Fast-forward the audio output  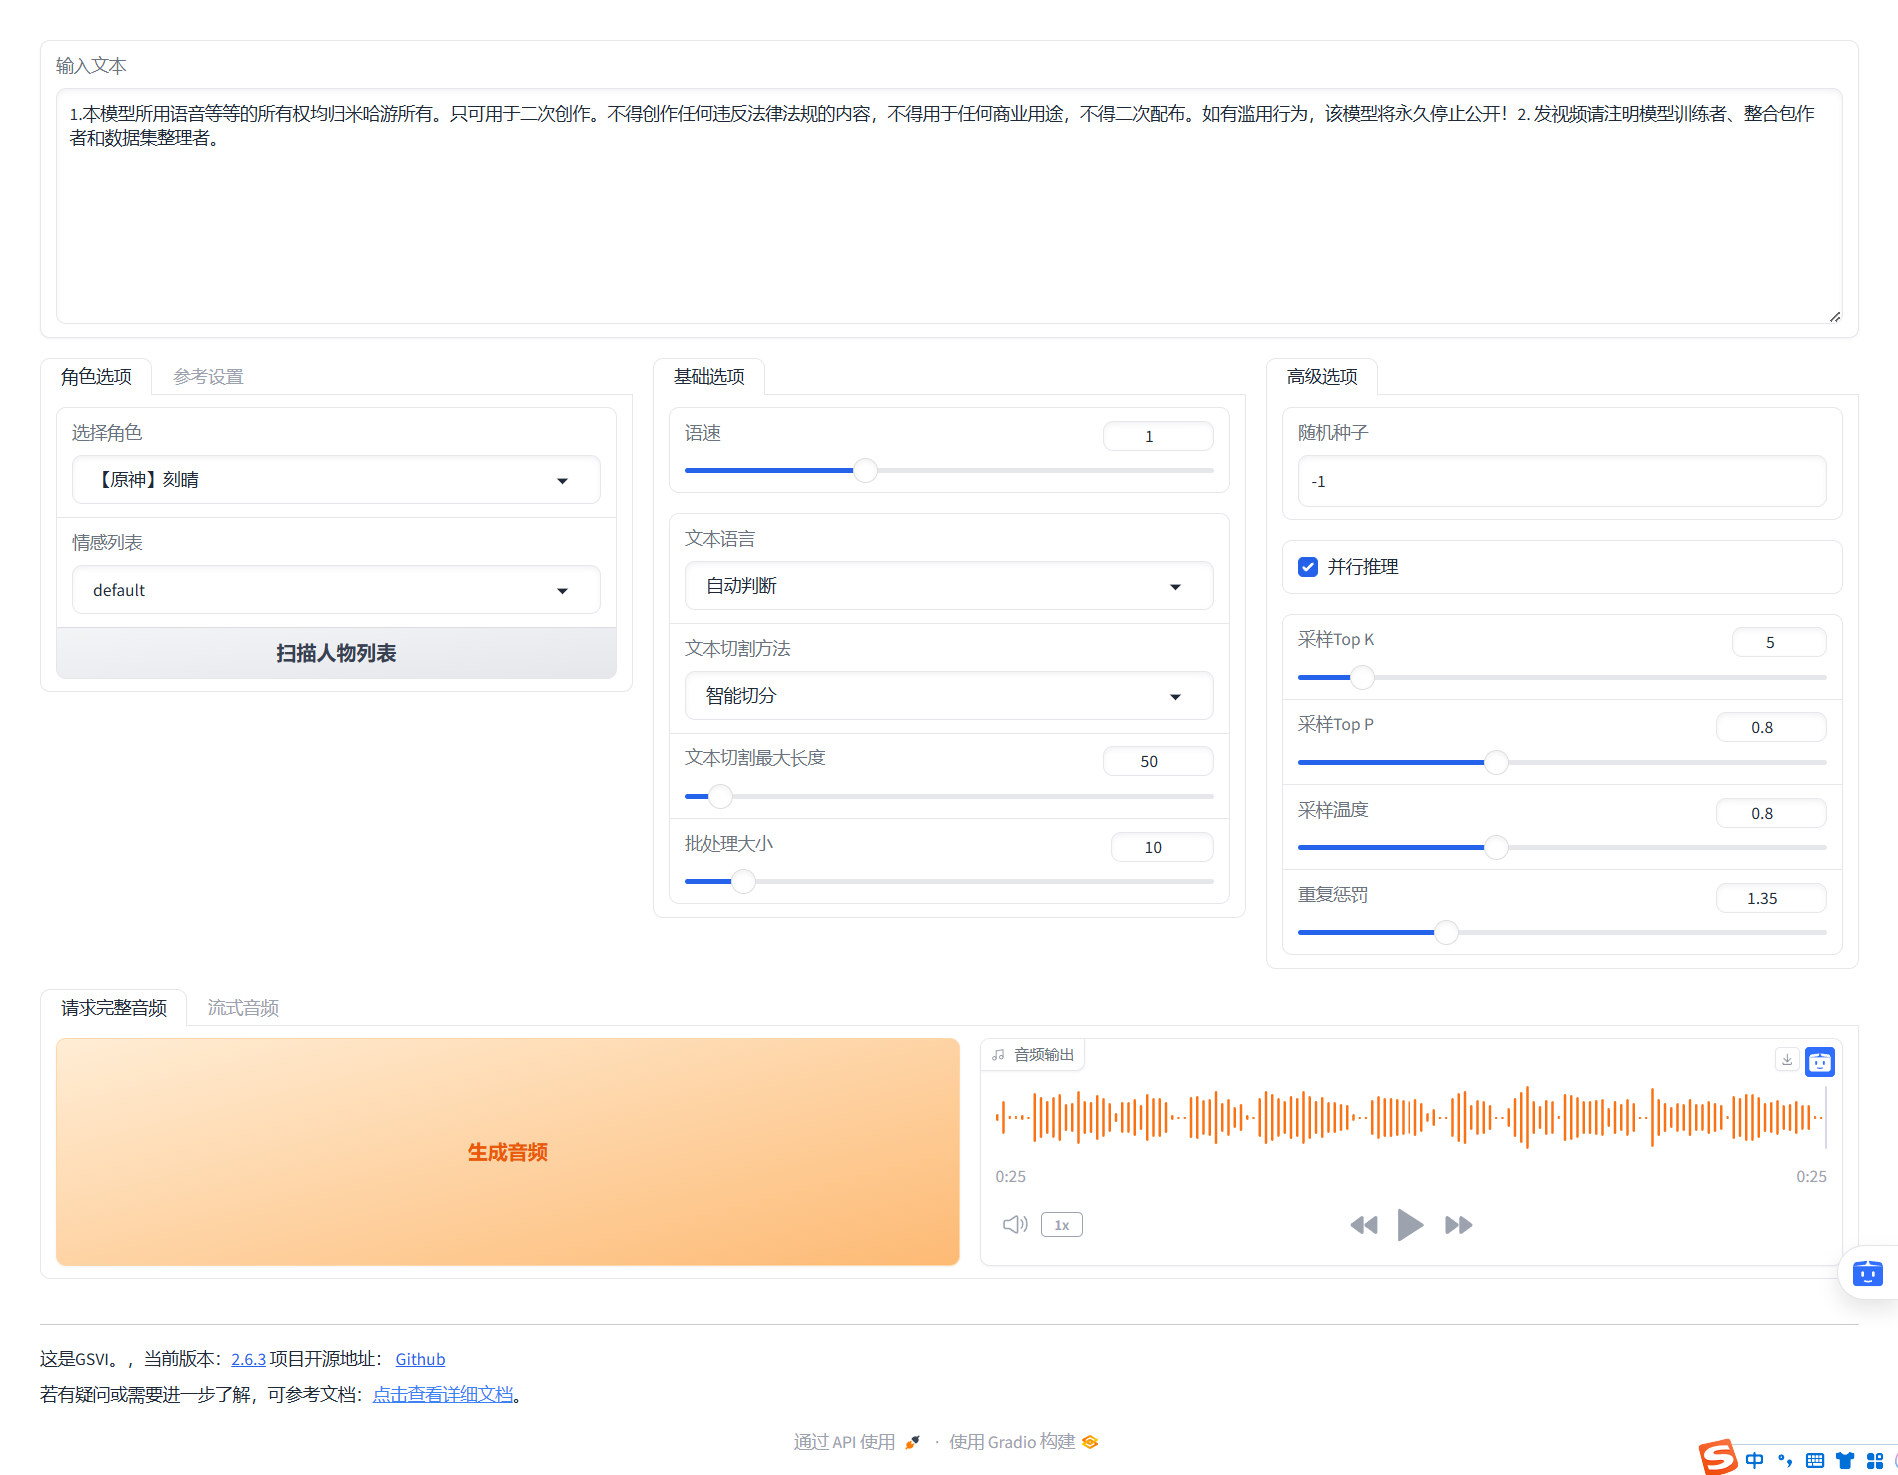(1459, 1225)
